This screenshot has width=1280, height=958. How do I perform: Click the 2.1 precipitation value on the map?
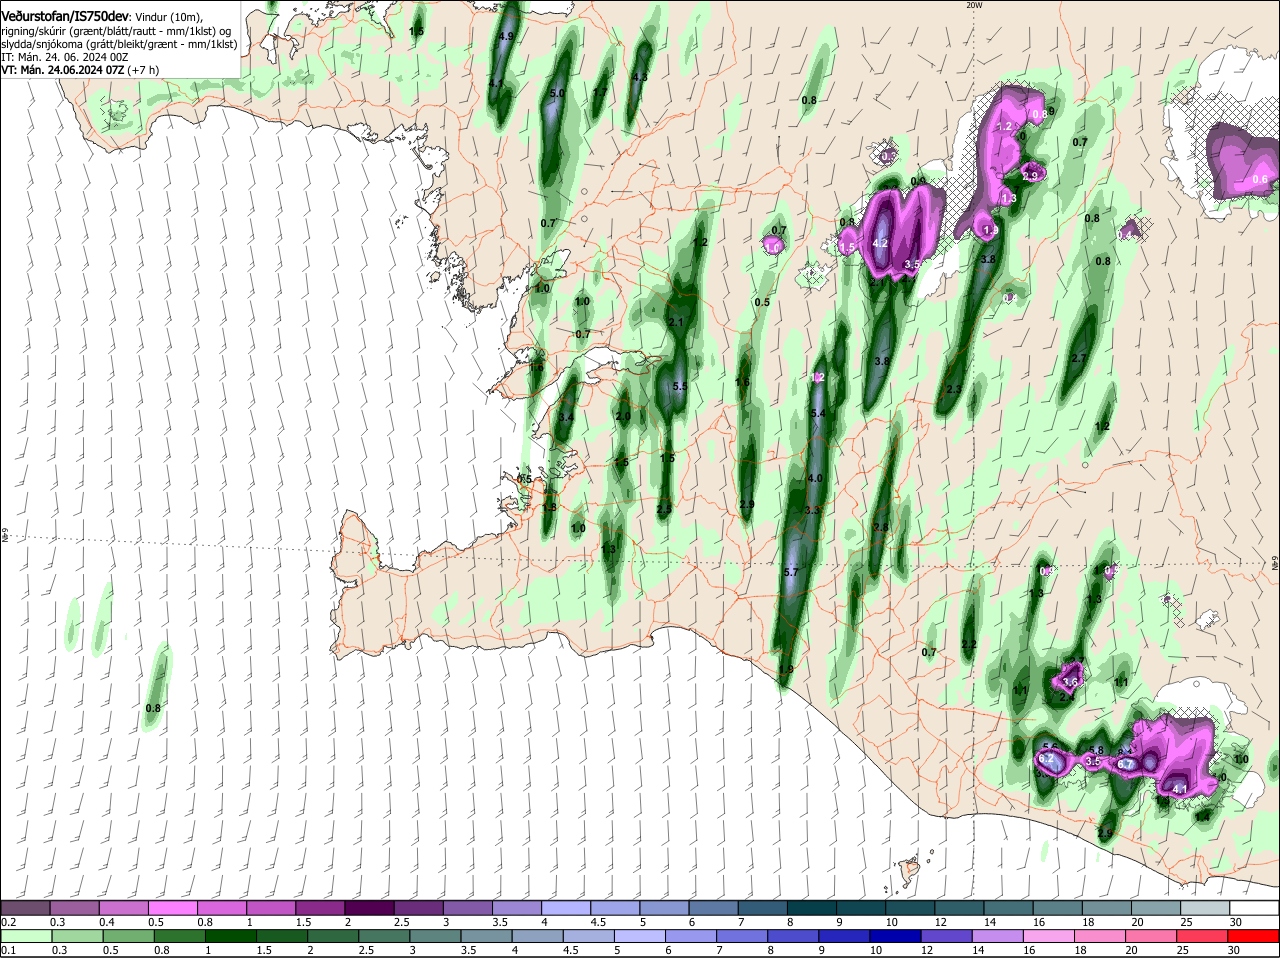pyautogui.click(x=675, y=322)
